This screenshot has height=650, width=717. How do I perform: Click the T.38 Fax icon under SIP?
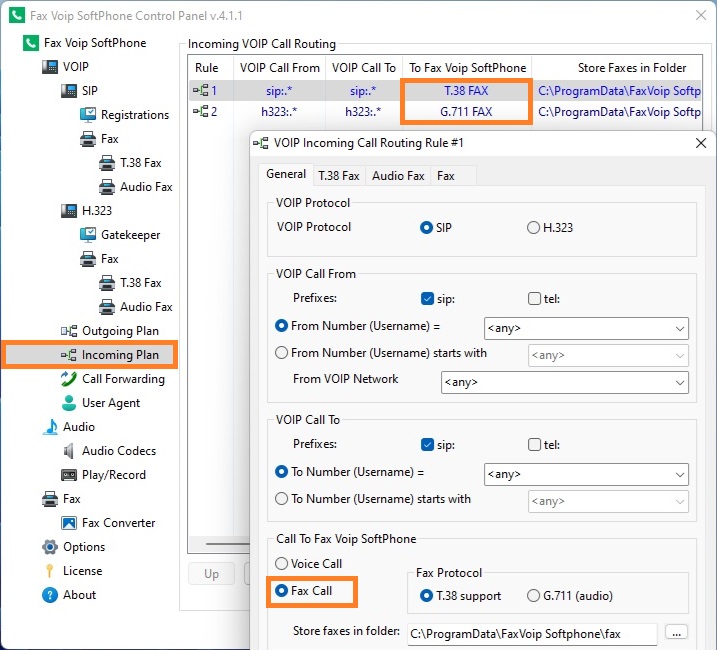click(x=107, y=163)
